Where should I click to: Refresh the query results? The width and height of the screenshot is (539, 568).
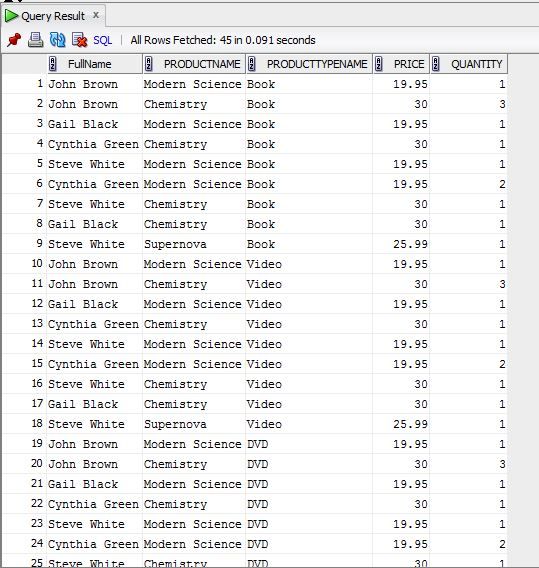coord(57,40)
